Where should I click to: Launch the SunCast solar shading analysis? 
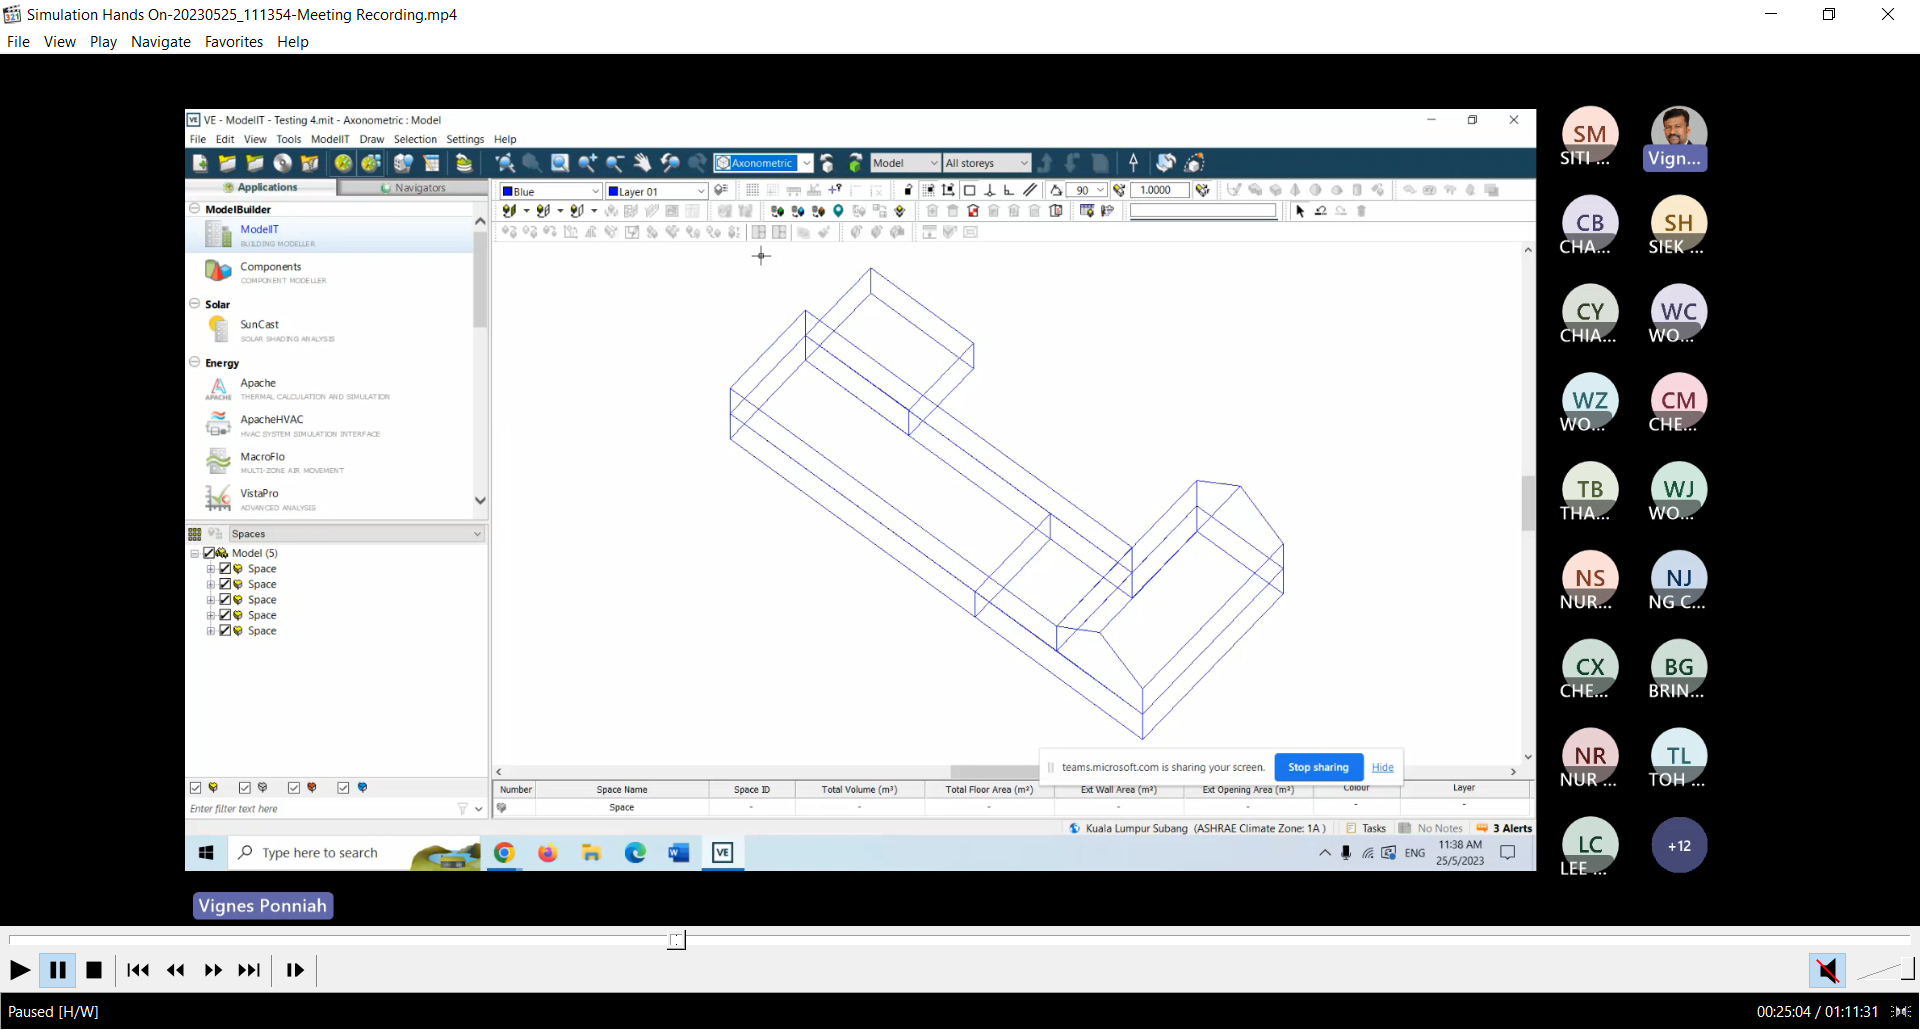pyautogui.click(x=259, y=325)
